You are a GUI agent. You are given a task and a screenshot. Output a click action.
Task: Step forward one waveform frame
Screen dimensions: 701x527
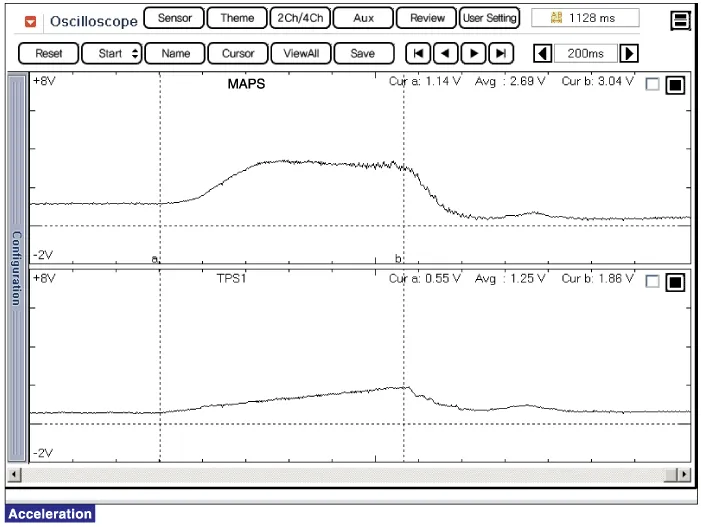tap(474, 53)
